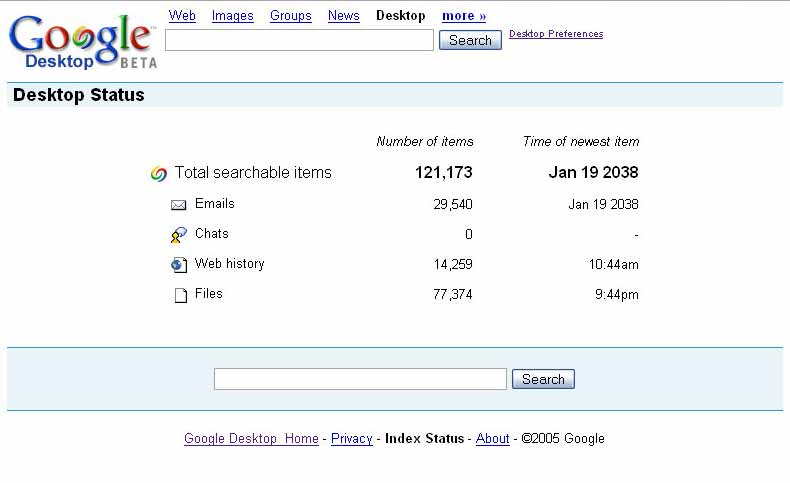Image resolution: width=790 pixels, height=483 pixels.
Task: Click the Time of newest item column header
Action: (x=581, y=142)
